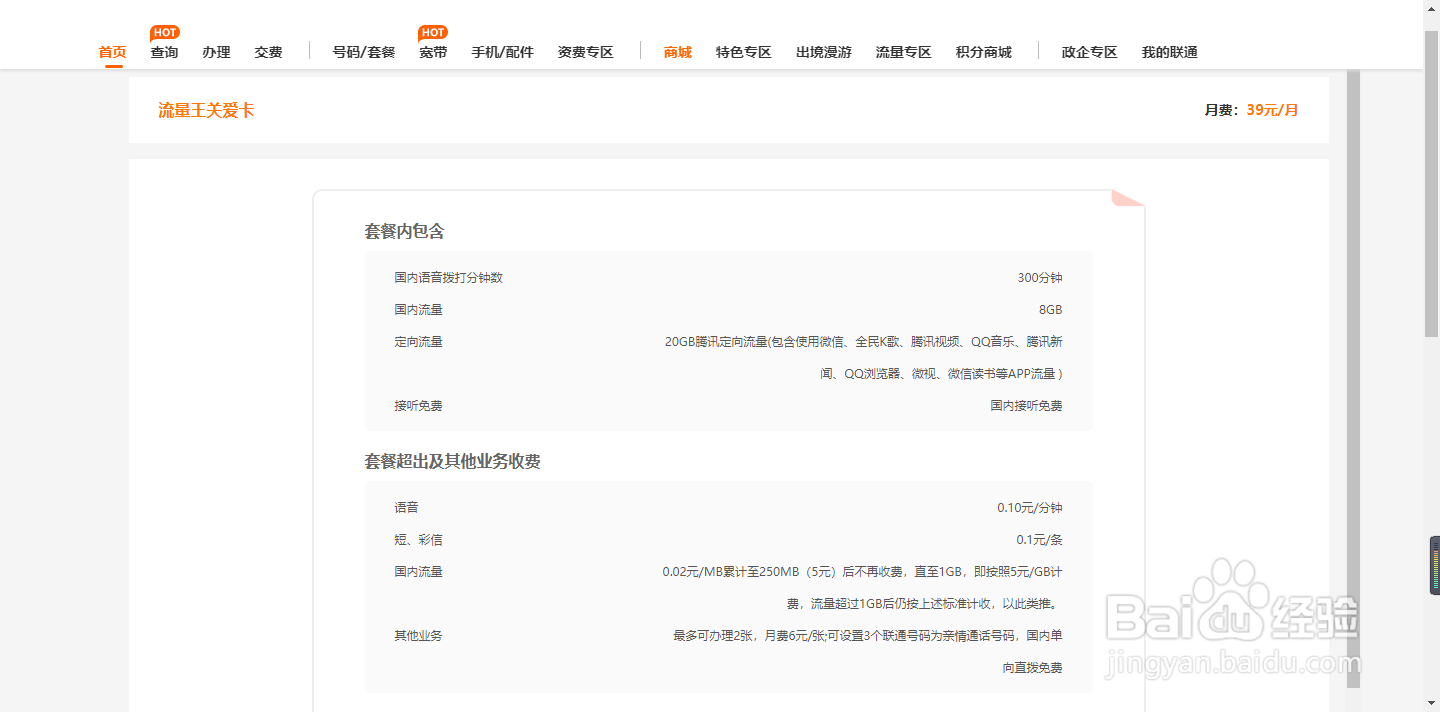Viewport: 1440px width, 712px height.
Task: Click the 0.02元/MB overage data description
Action: click(863, 588)
